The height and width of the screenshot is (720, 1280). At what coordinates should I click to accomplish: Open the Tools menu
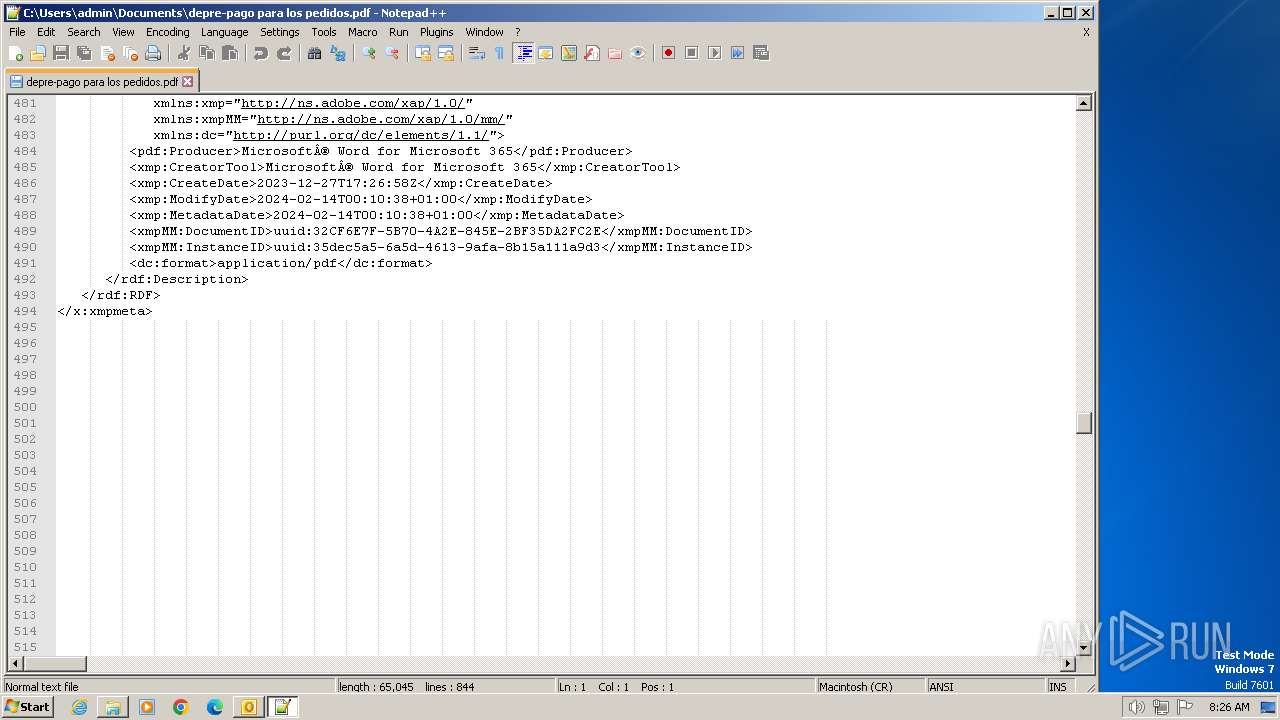(324, 32)
